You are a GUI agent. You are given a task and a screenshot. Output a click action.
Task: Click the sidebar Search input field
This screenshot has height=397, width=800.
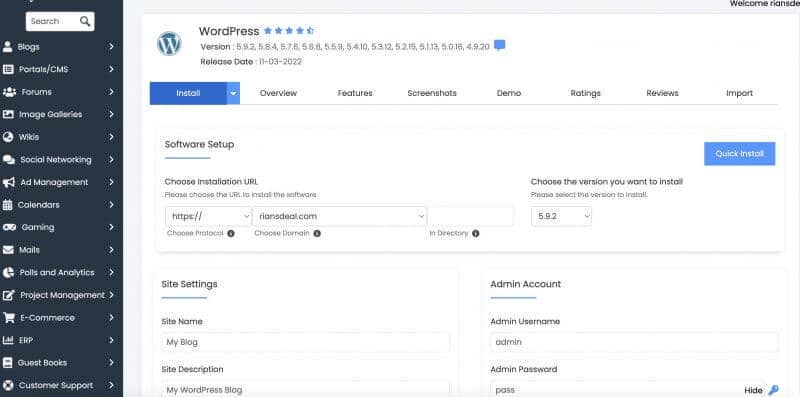click(53, 21)
